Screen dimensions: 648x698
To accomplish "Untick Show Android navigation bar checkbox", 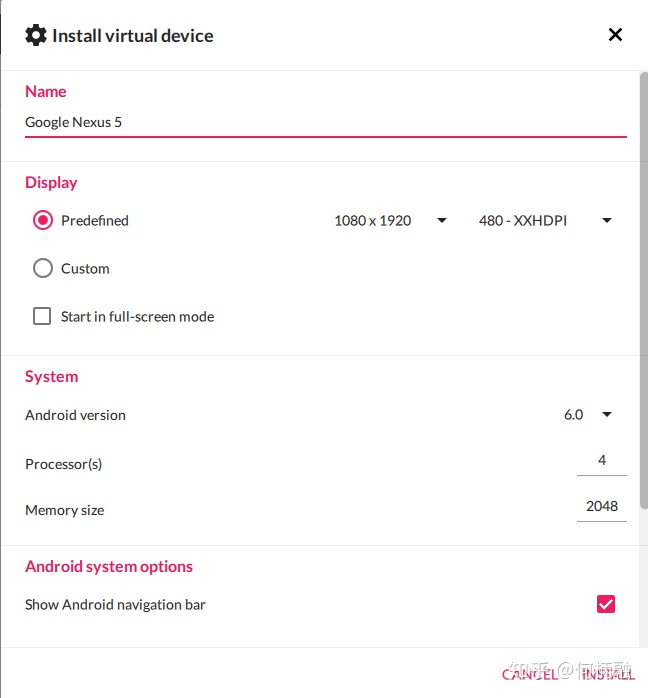I will 606,604.
